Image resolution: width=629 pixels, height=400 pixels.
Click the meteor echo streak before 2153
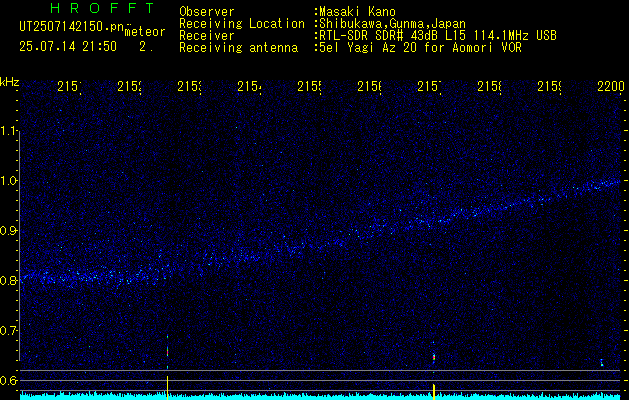pos(167,351)
